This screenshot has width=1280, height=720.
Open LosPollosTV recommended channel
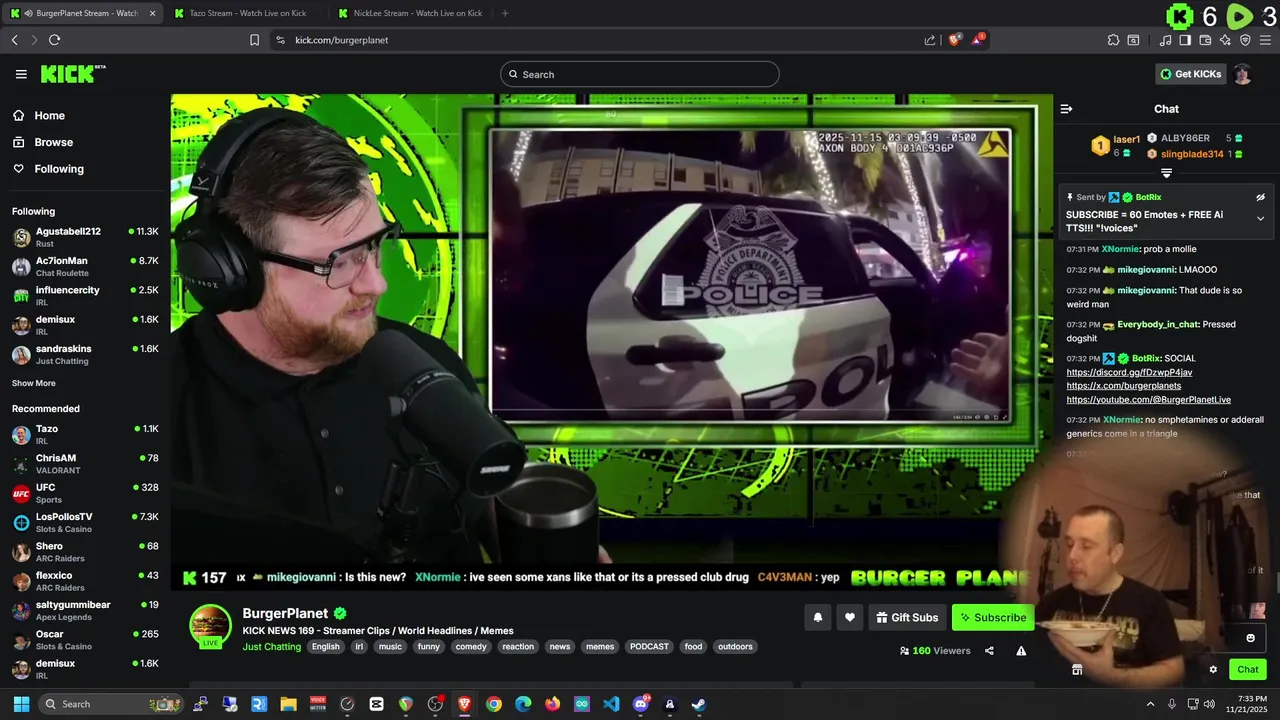85,522
